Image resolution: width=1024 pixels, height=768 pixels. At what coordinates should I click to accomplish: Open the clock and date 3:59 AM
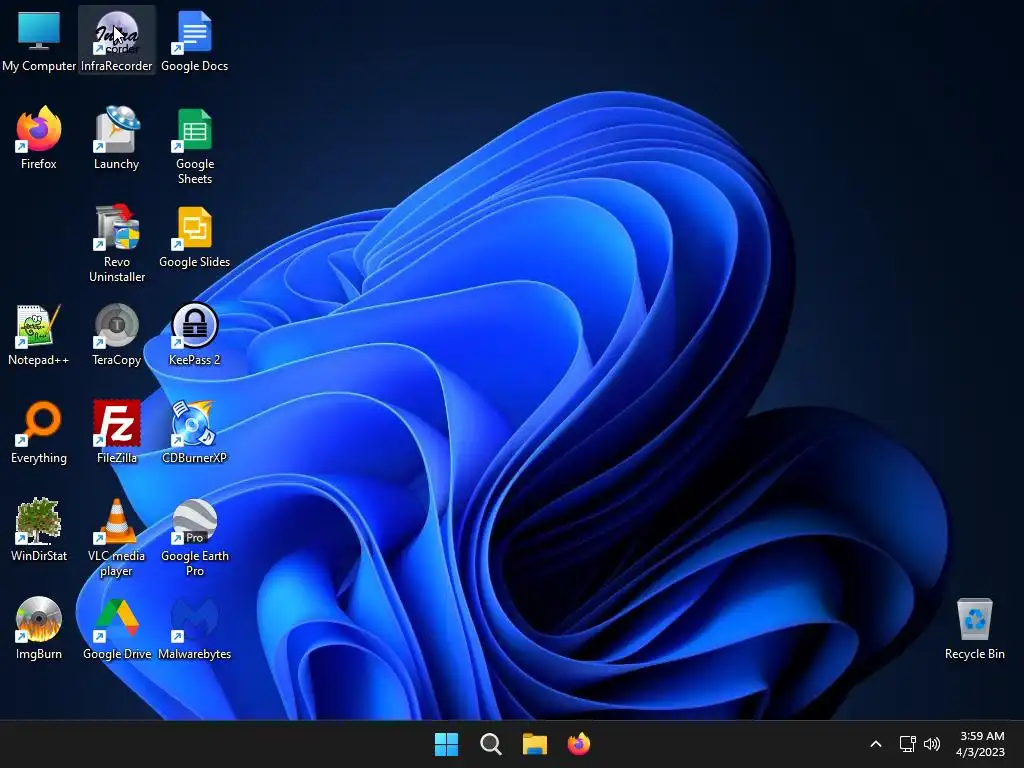(981, 744)
